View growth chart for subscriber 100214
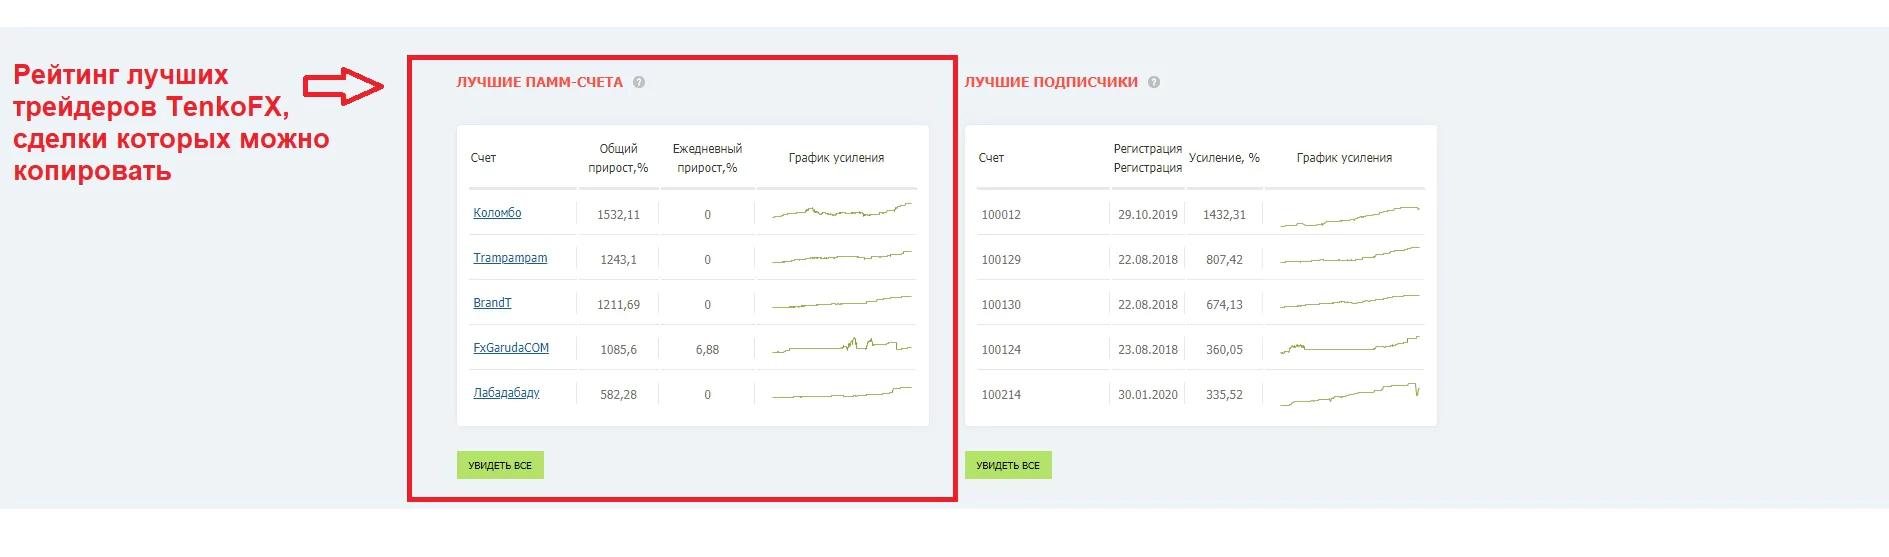The width and height of the screenshot is (1889, 557). pyautogui.click(x=1349, y=394)
